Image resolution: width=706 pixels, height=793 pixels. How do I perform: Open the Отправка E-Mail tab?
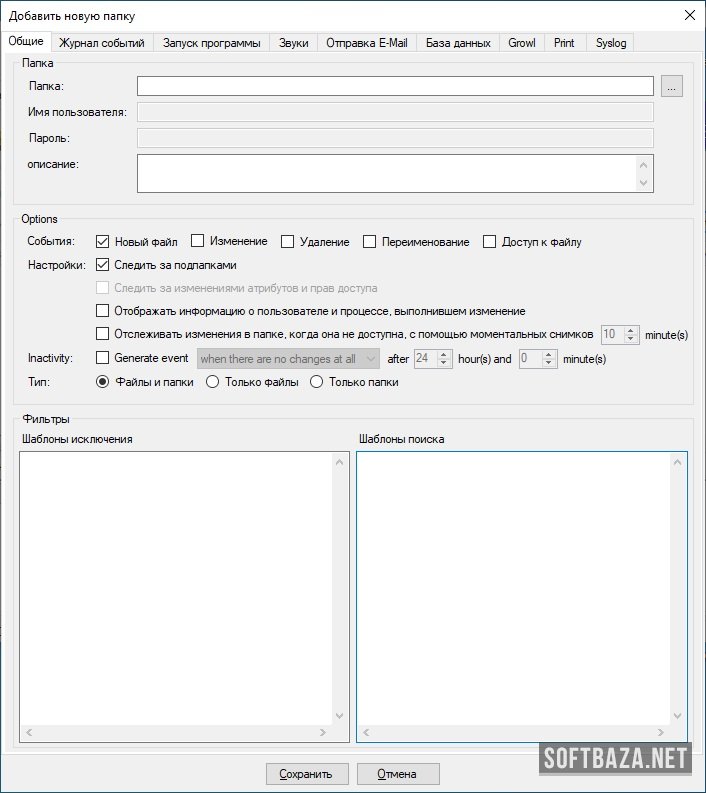tap(367, 43)
